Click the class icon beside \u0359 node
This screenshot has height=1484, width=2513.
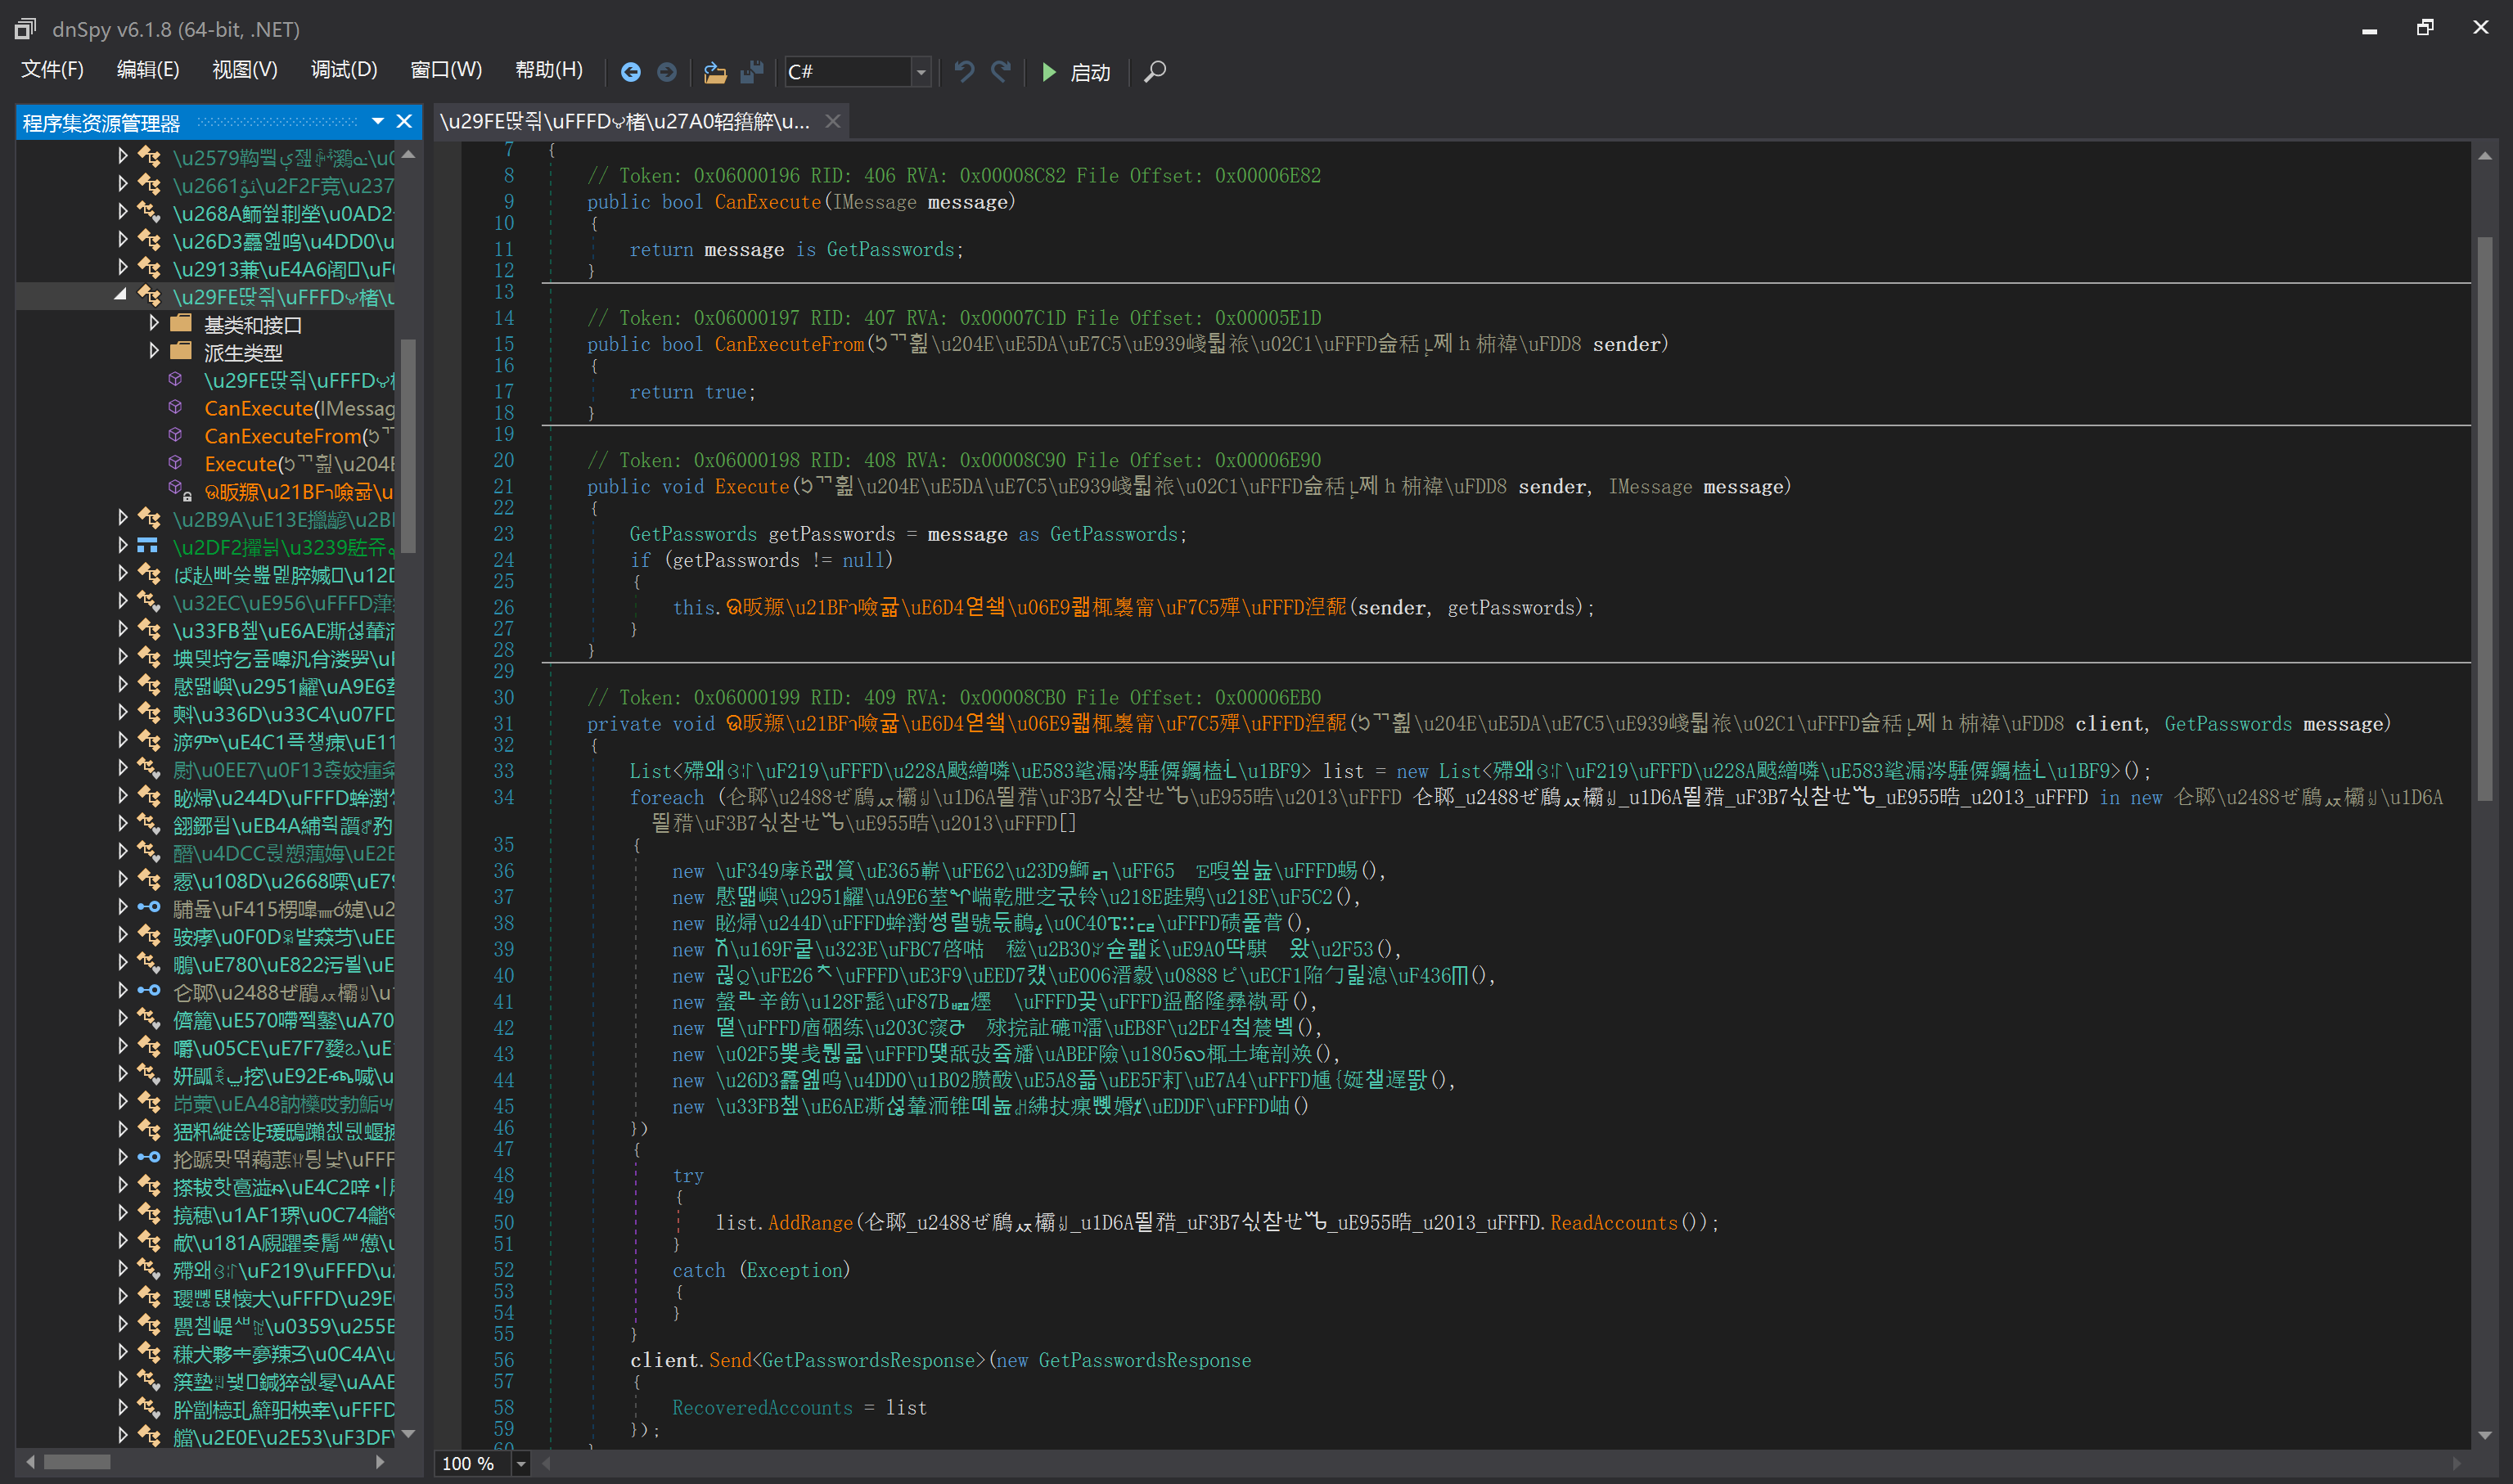pyautogui.click(x=149, y=1325)
